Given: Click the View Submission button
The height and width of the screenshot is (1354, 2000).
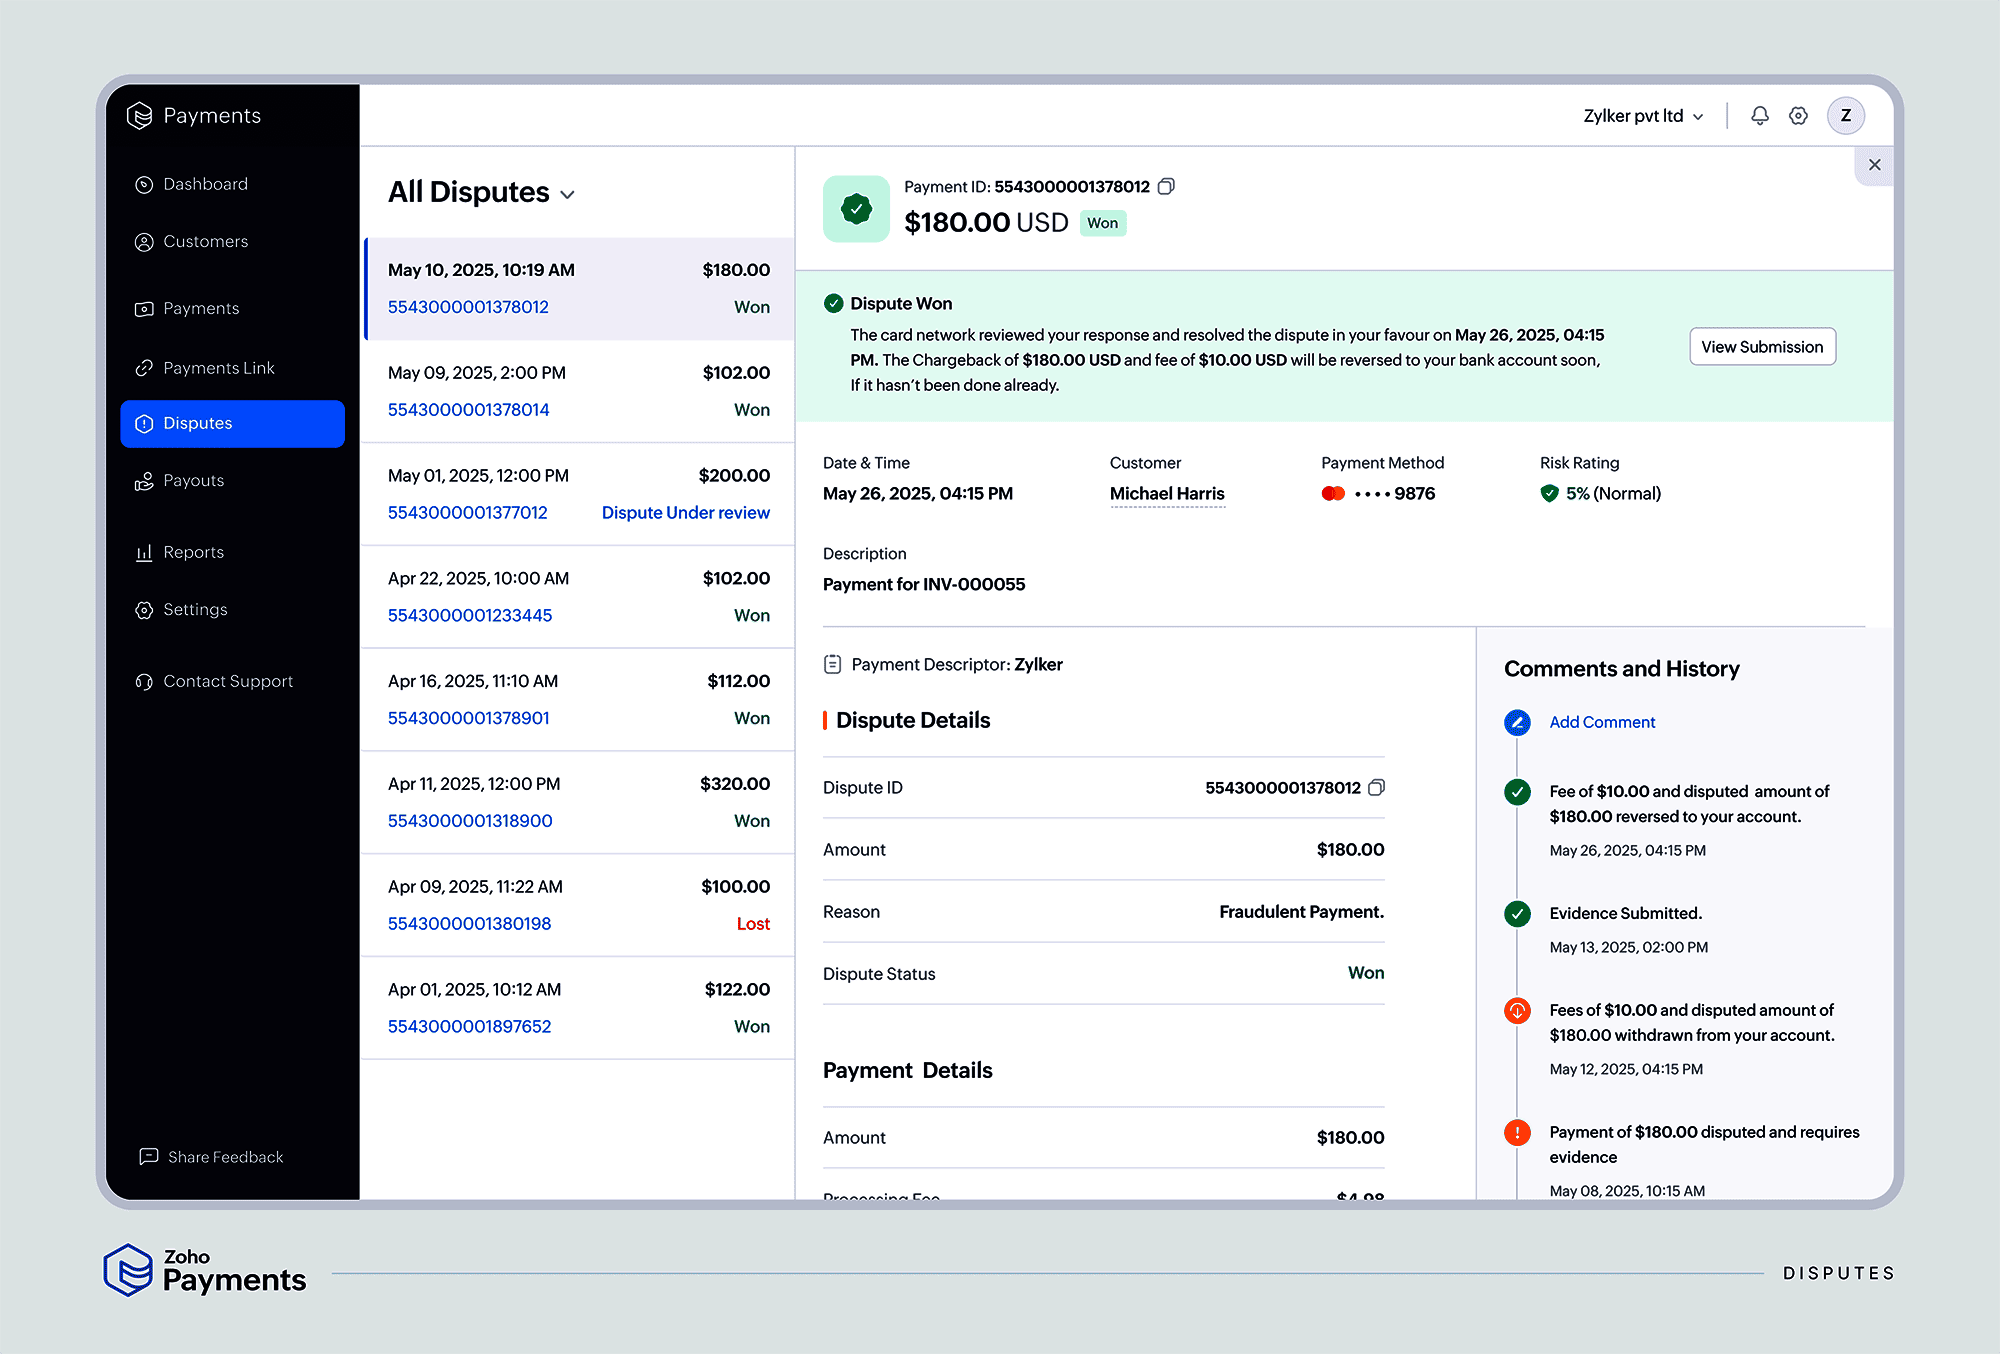Looking at the screenshot, I should pyautogui.click(x=1761, y=346).
